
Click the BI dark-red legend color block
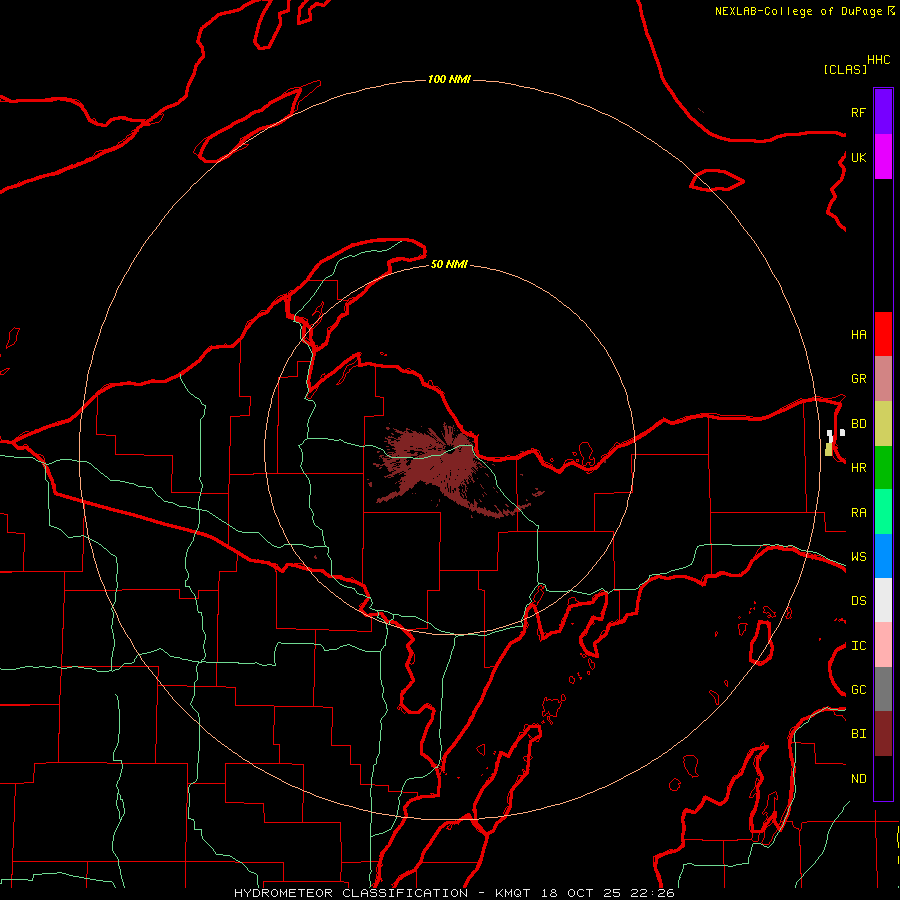pos(883,734)
